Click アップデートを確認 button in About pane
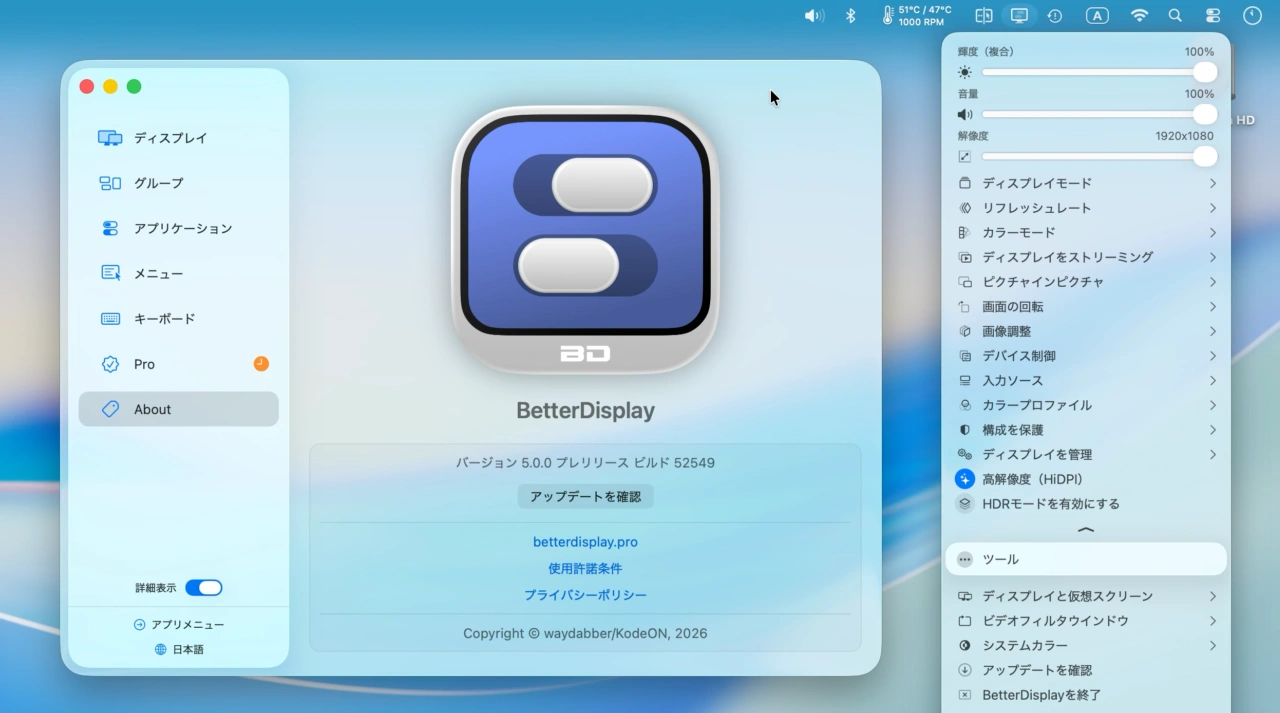This screenshot has height=713, width=1280. pos(585,496)
